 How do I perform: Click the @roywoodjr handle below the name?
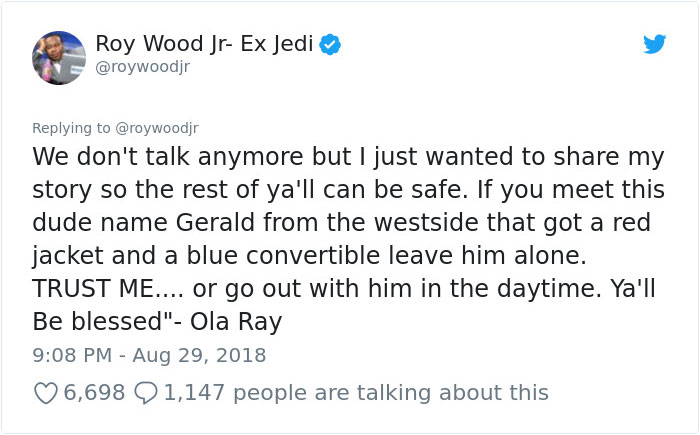point(142,67)
